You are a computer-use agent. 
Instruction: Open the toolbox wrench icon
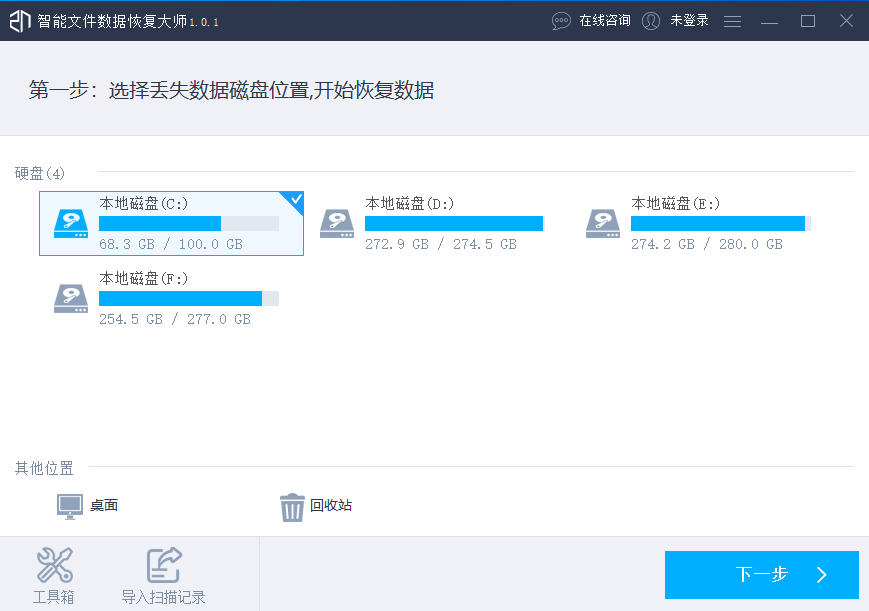point(54,565)
